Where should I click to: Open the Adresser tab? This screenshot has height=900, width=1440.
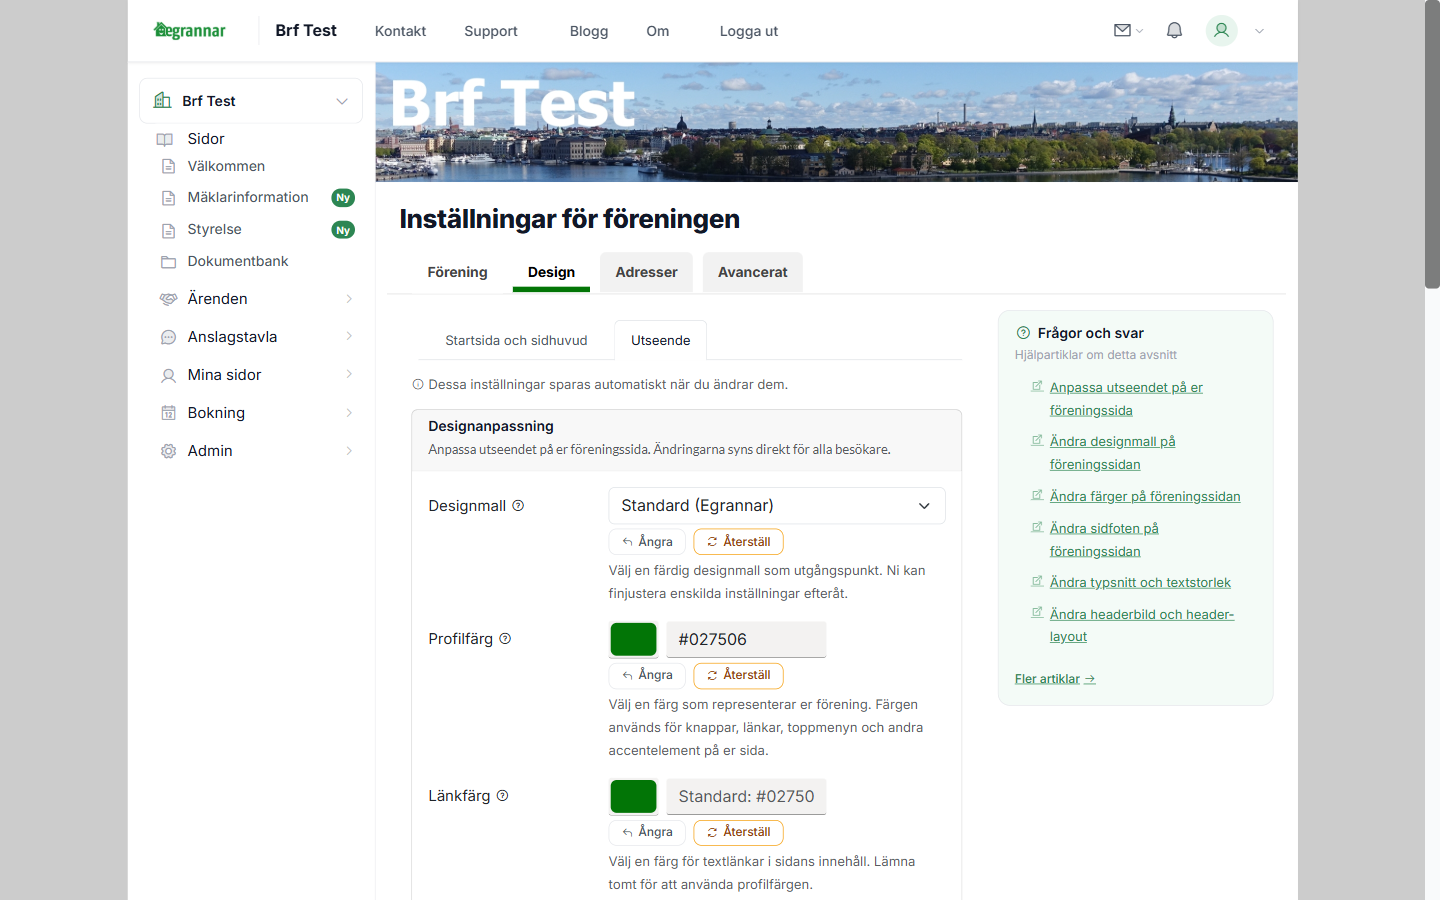[646, 272]
